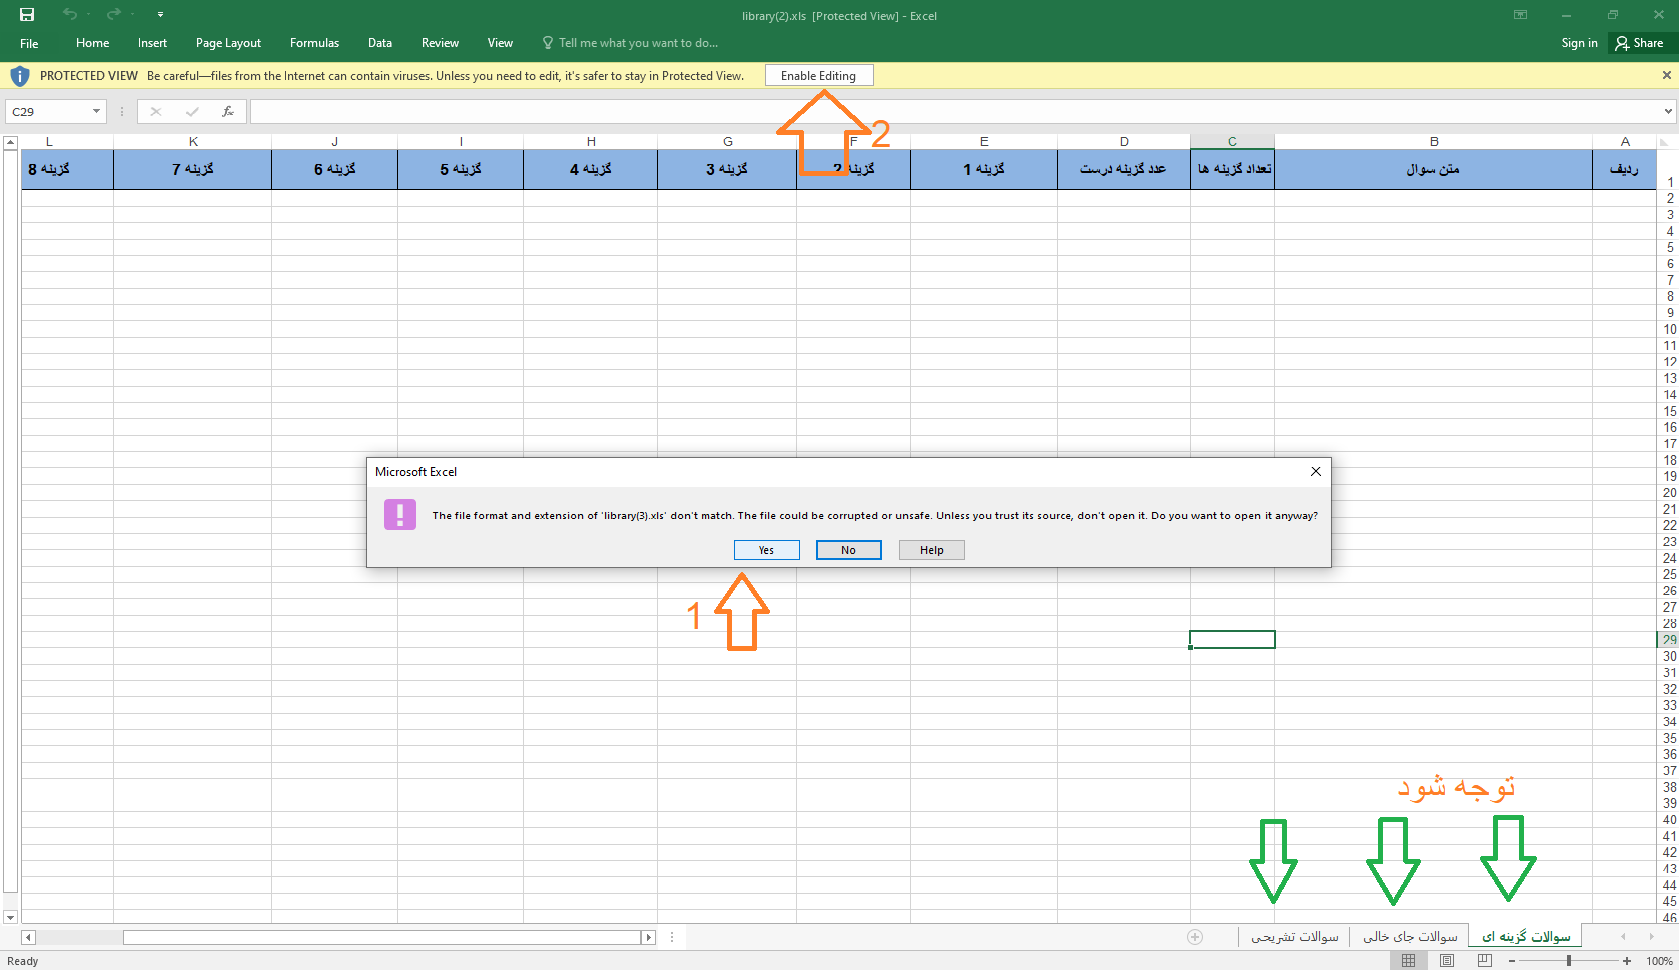Select column C header
The width and height of the screenshot is (1679, 970).
[x=1232, y=142]
